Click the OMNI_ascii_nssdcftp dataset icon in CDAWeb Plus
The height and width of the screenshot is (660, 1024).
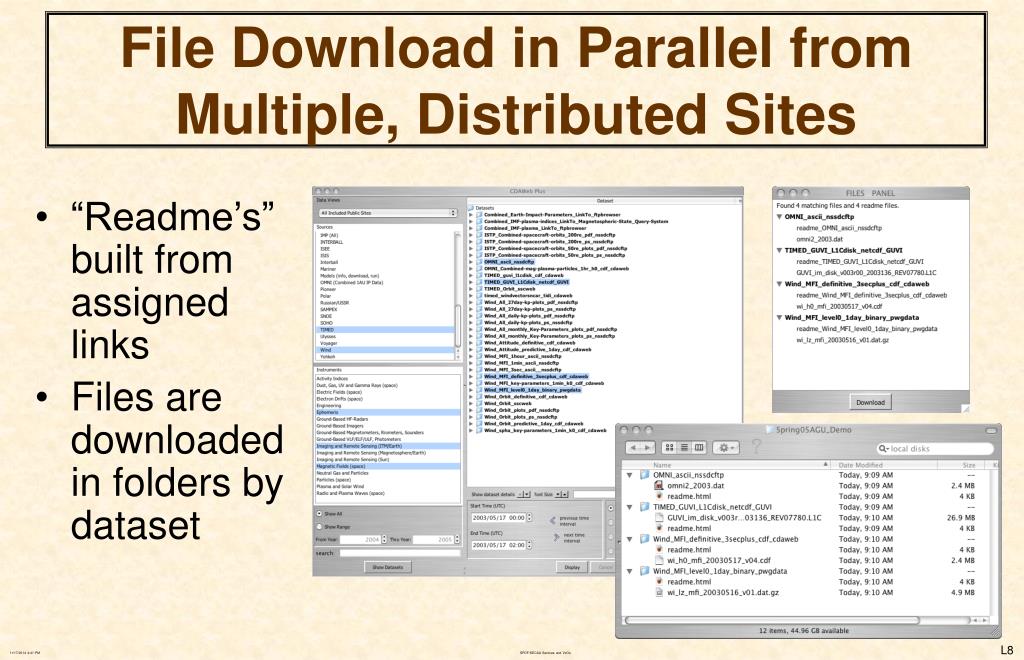pos(479,261)
